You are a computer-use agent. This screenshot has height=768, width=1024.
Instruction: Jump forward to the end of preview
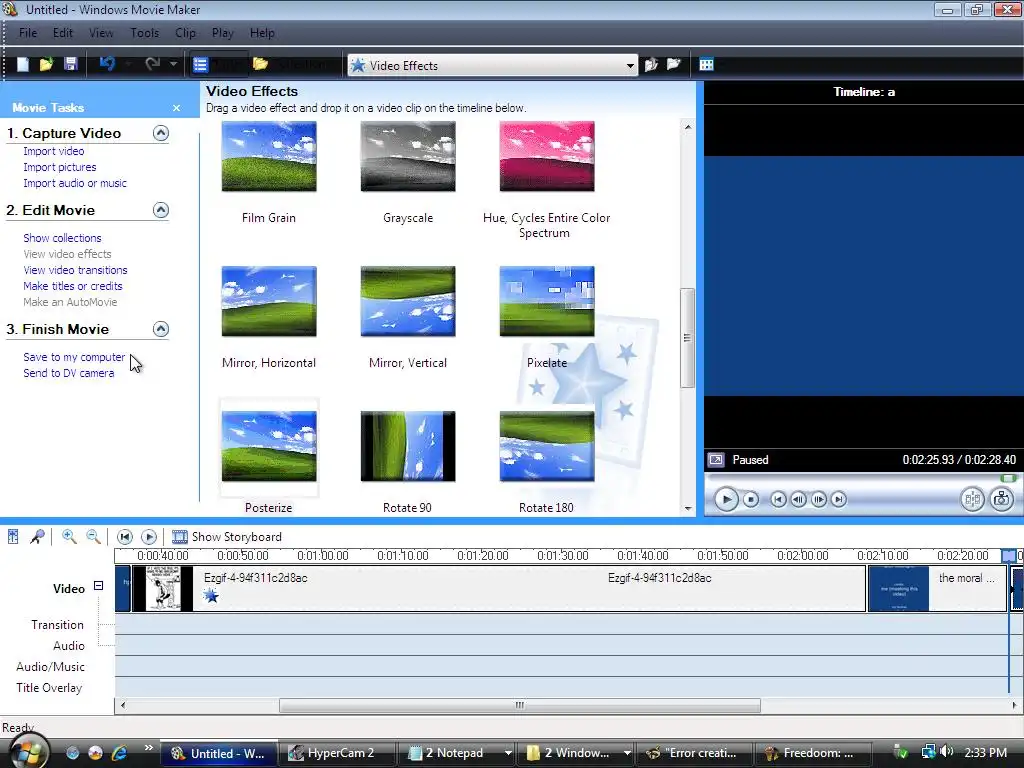point(839,500)
